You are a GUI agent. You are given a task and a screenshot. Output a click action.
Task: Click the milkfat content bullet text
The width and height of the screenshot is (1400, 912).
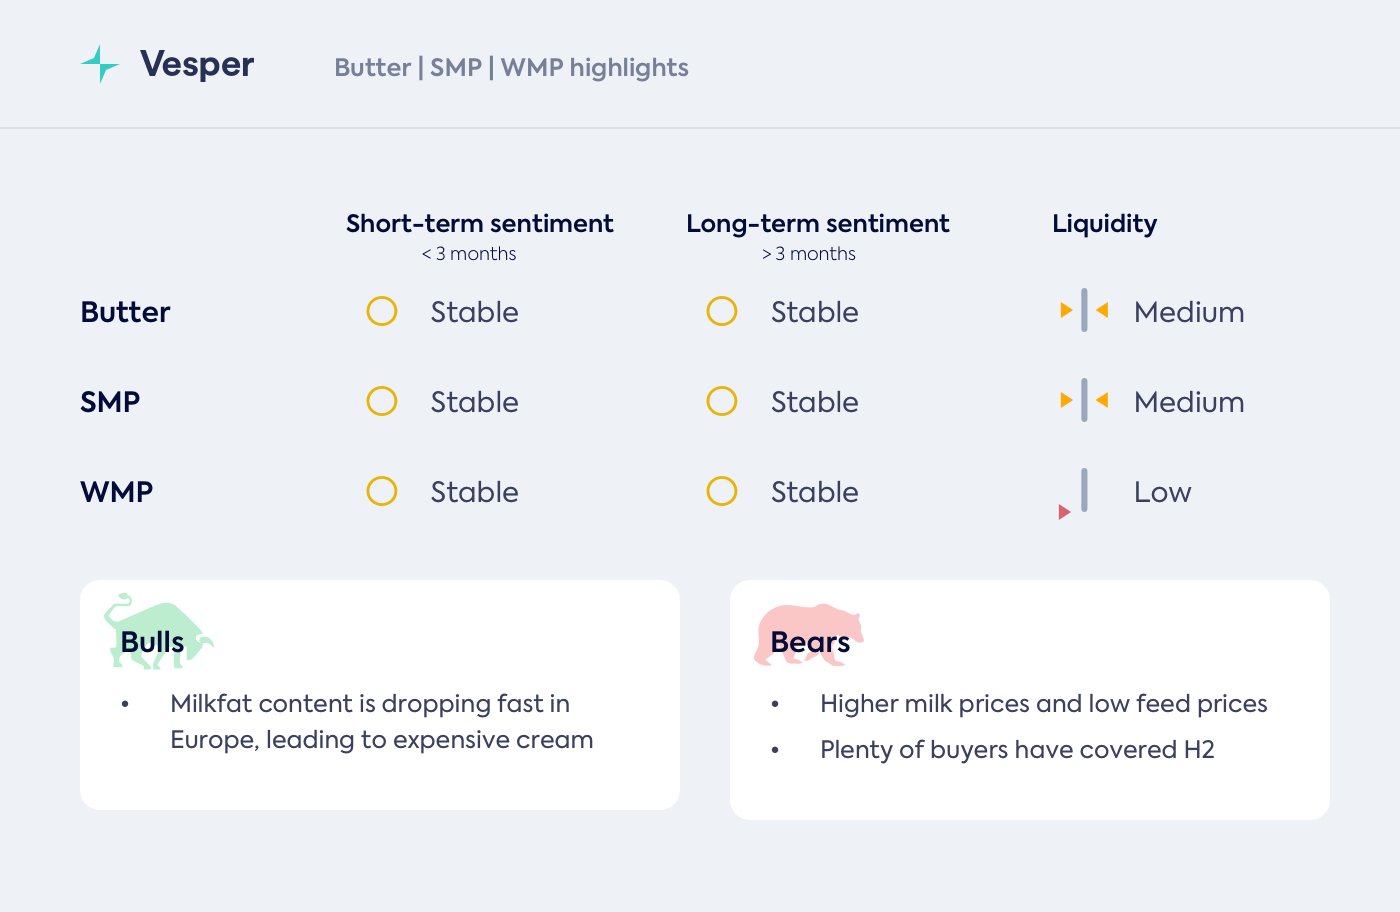click(x=381, y=721)
